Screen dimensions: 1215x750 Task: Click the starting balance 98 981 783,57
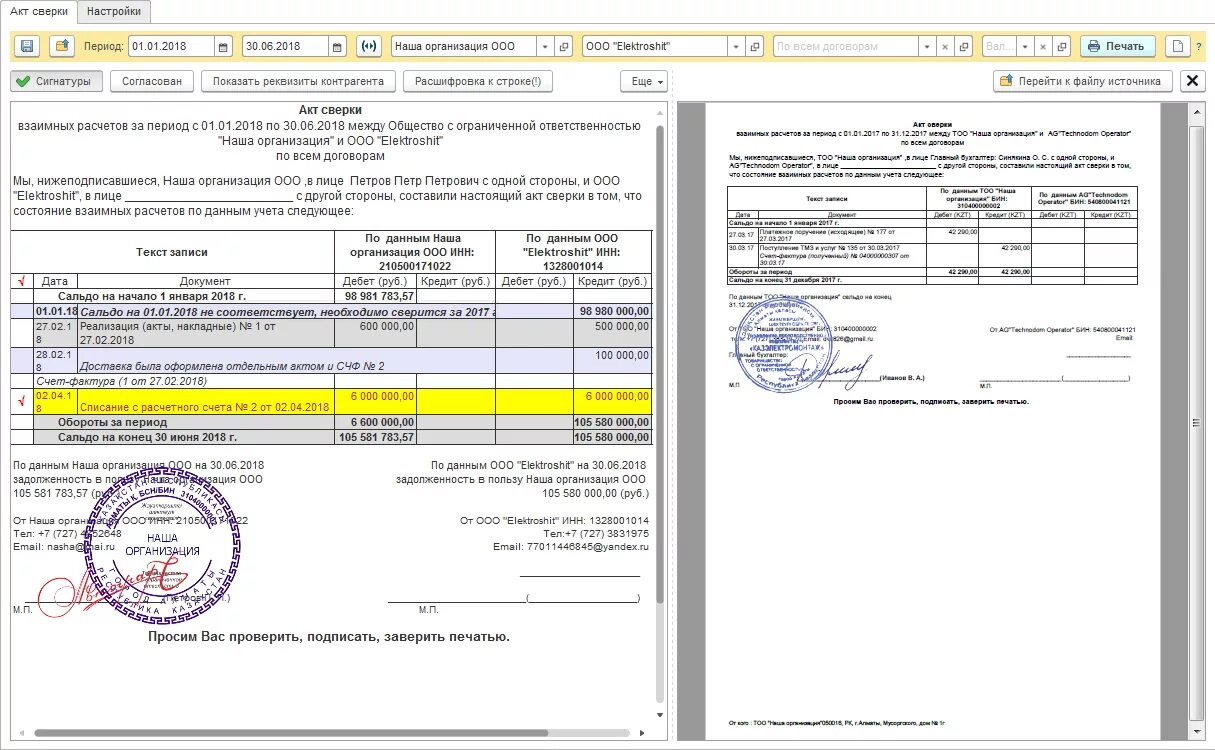tap(375, 296)
